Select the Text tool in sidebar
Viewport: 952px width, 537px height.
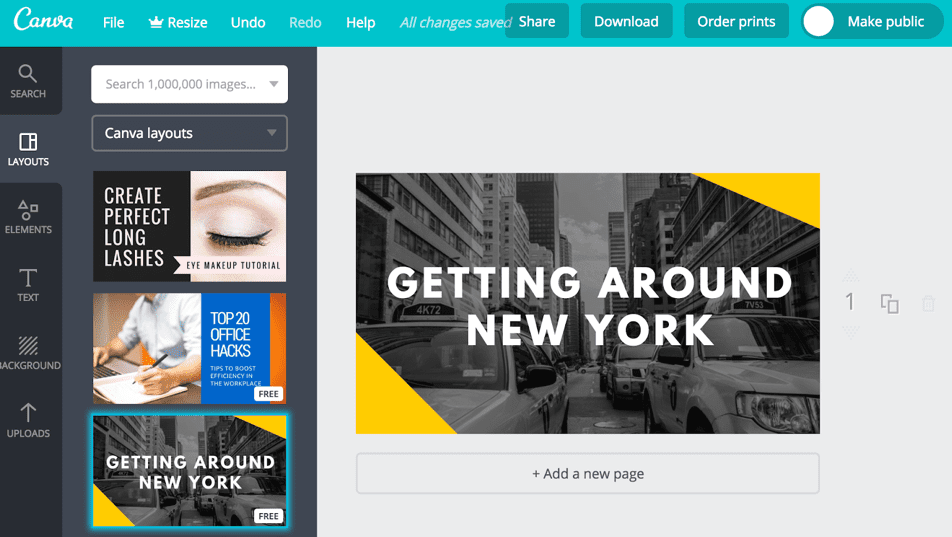[x=28, y=285]
